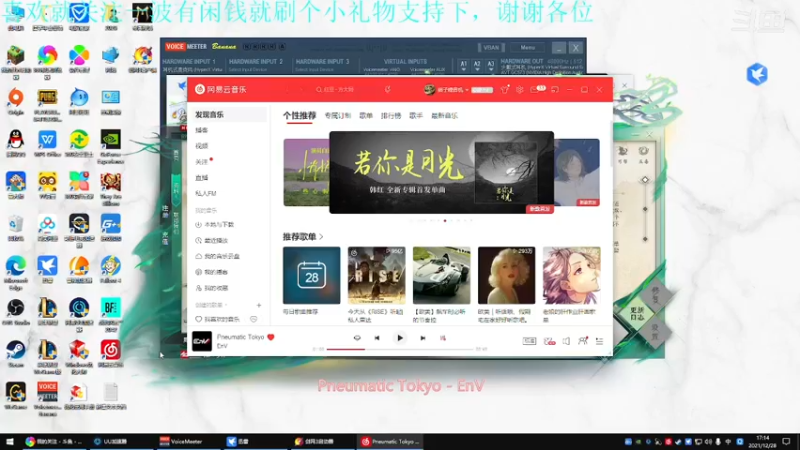
Task: Toggle A3 output in VoiceMeeter
Action: tap(491, 64)
